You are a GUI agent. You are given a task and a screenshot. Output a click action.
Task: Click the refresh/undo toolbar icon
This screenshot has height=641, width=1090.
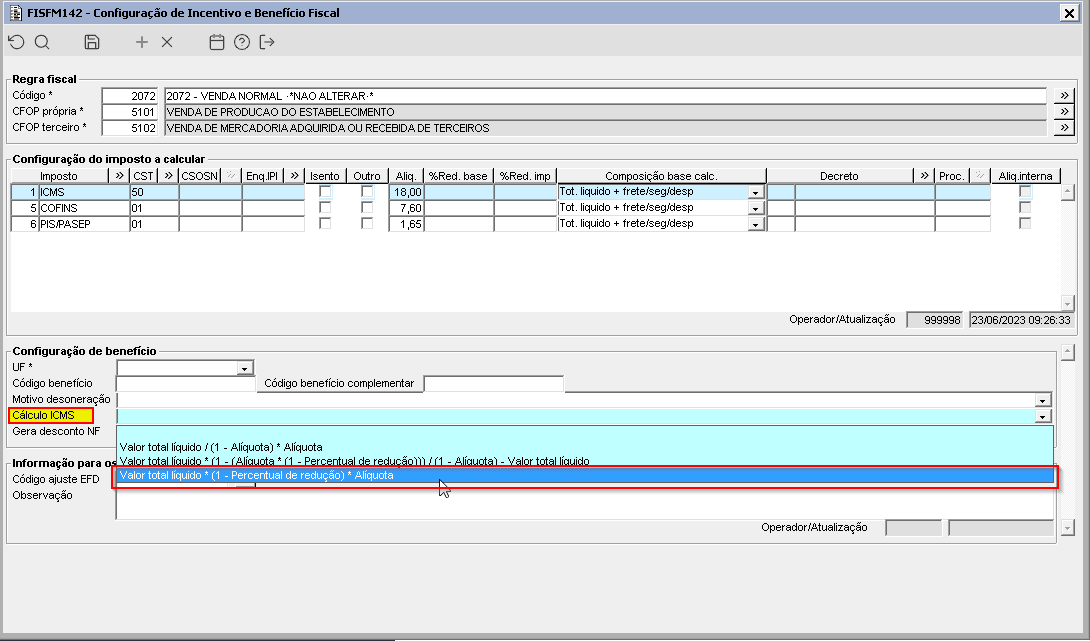tap(17, 42)
